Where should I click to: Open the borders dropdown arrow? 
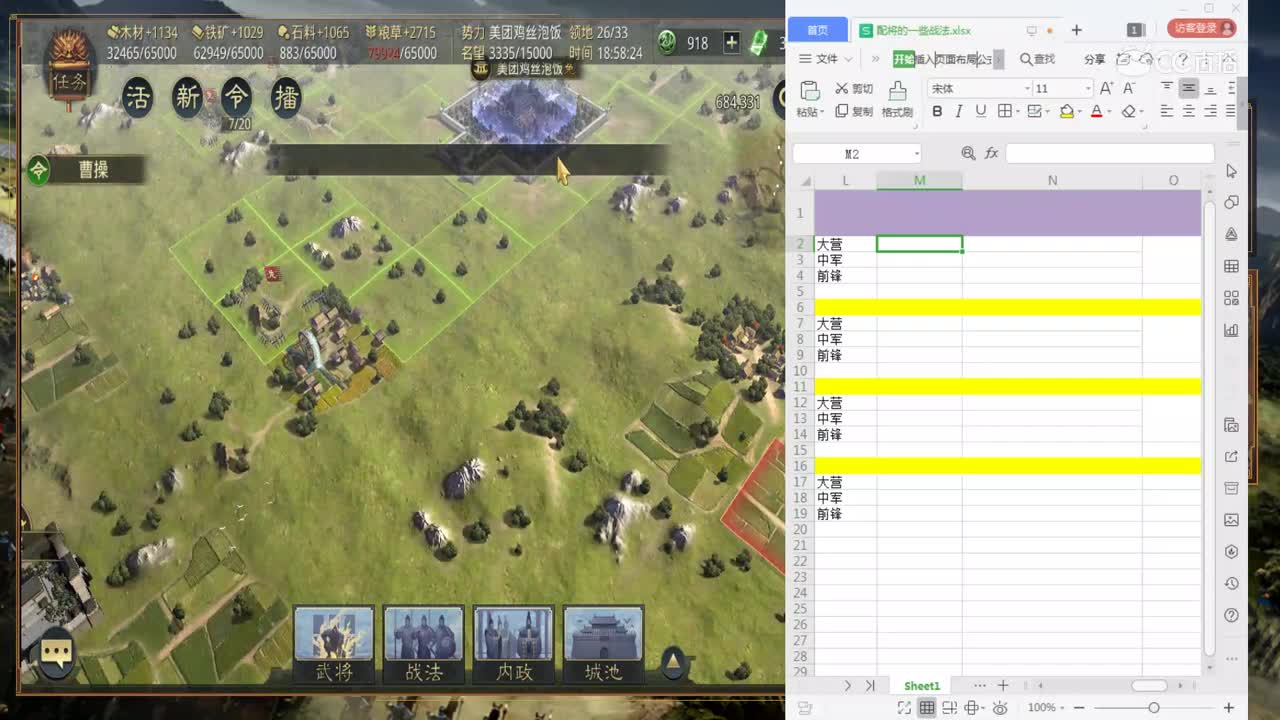click(x=1018, y=112)
